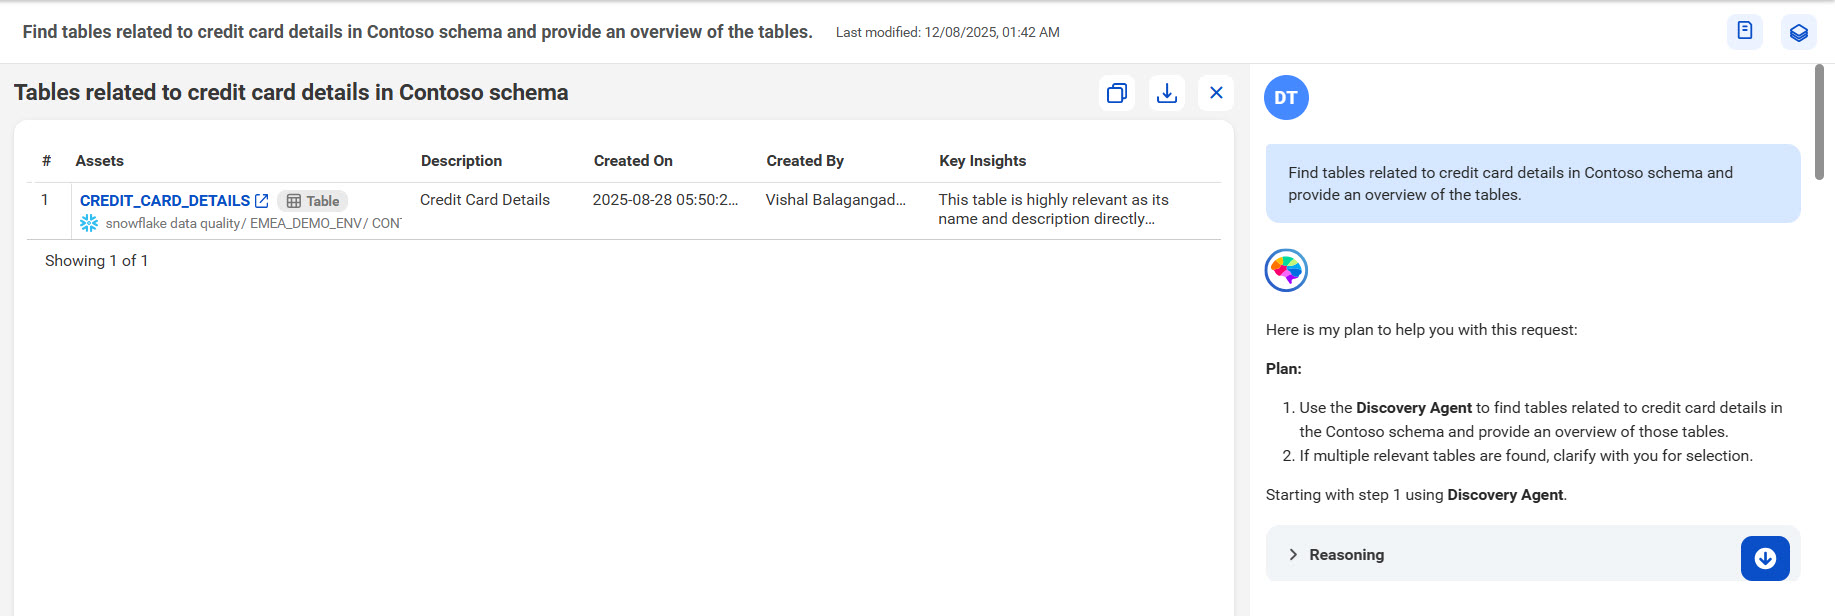Download the credit card tables result

[1166, 93]
